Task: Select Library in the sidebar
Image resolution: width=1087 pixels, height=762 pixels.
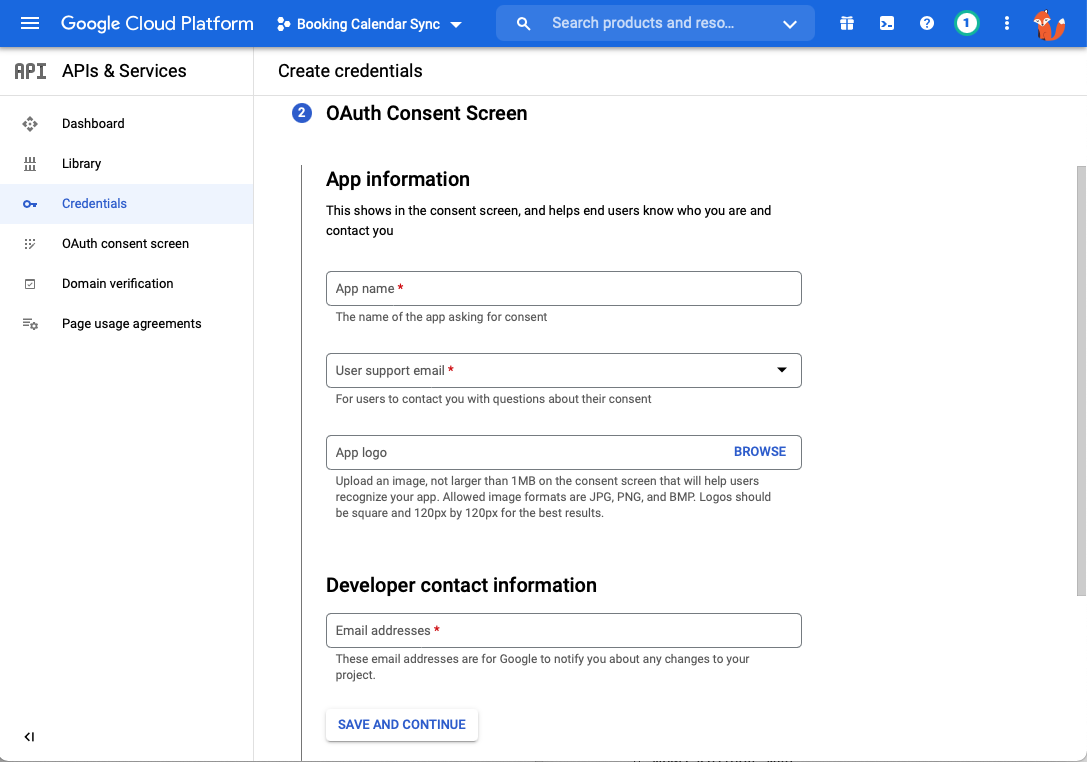Action: point(81,163)
